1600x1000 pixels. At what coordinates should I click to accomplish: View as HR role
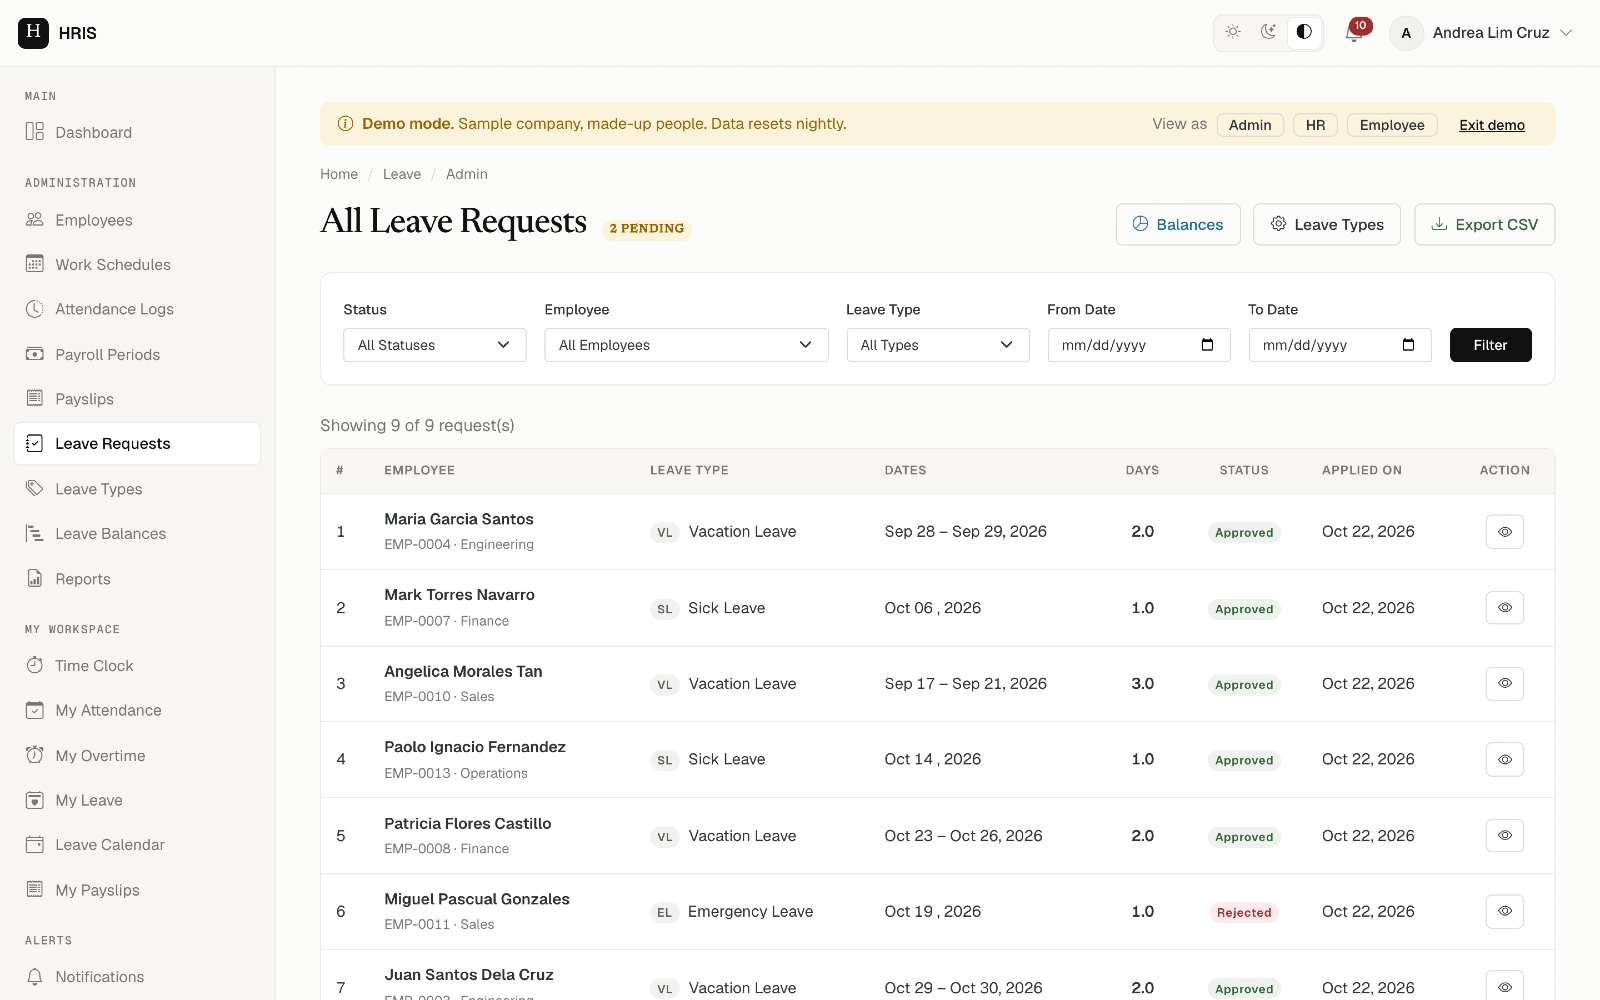pos(1315,125)
